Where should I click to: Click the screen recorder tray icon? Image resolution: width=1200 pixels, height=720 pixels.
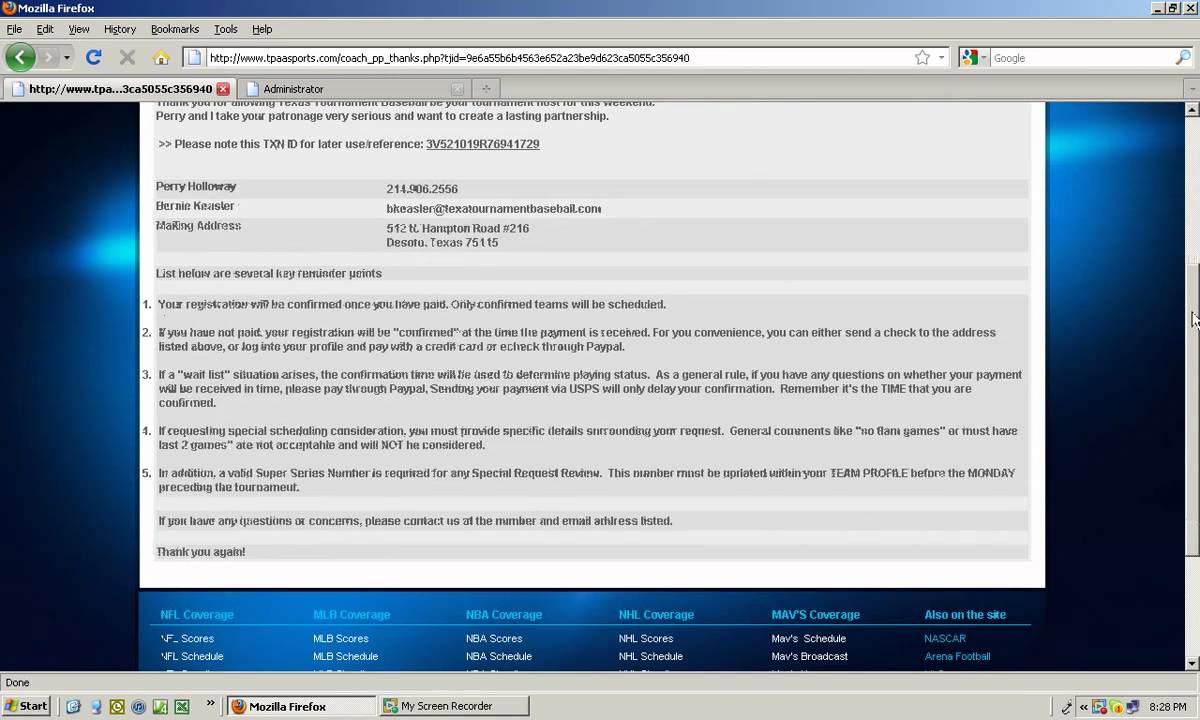[1101, 707]
